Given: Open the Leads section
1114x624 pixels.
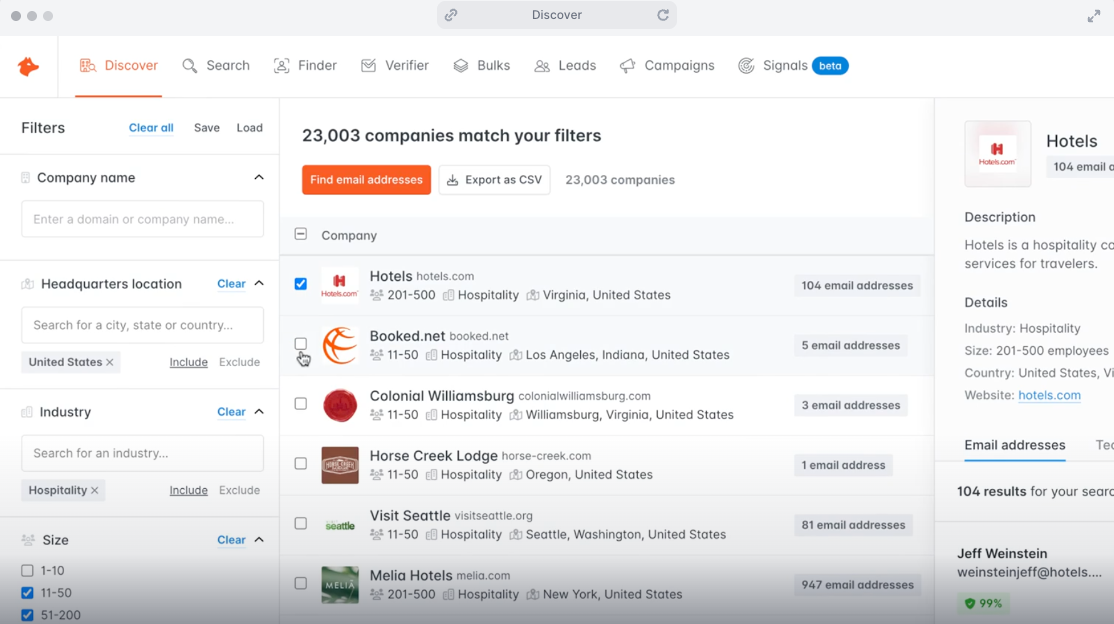Looking at the screenshot, I should tap(565, 65).
